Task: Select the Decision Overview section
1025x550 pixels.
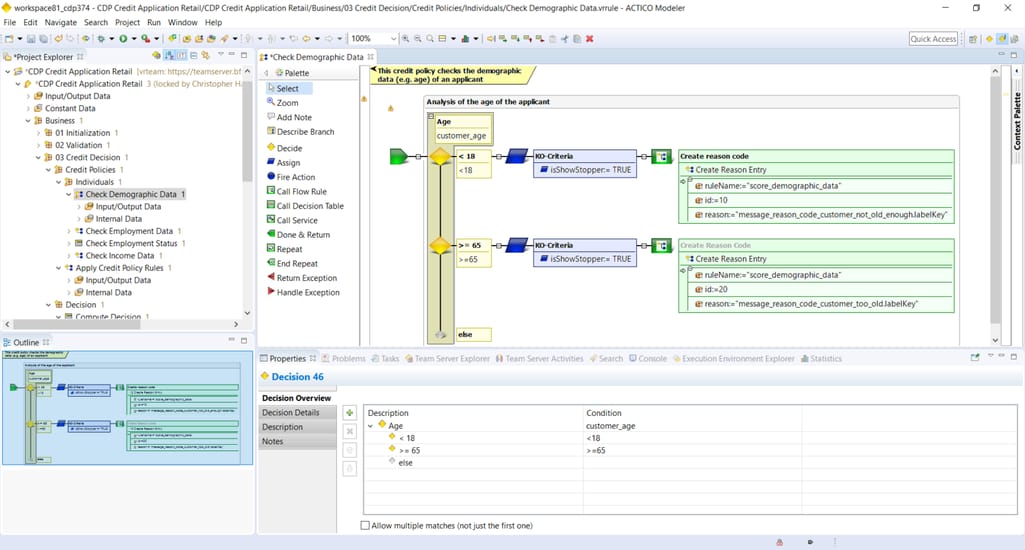Action: pos(298,398)
